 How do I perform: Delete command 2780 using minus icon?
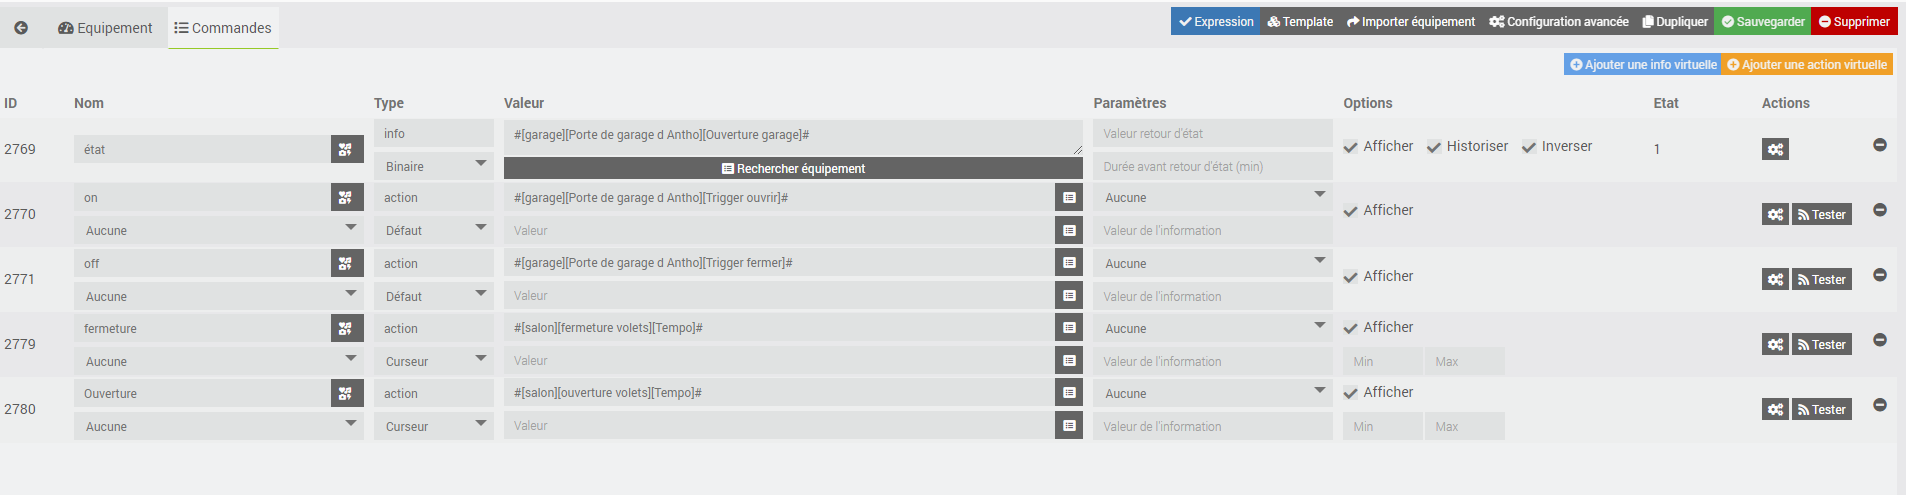(x=1880, y=405)
